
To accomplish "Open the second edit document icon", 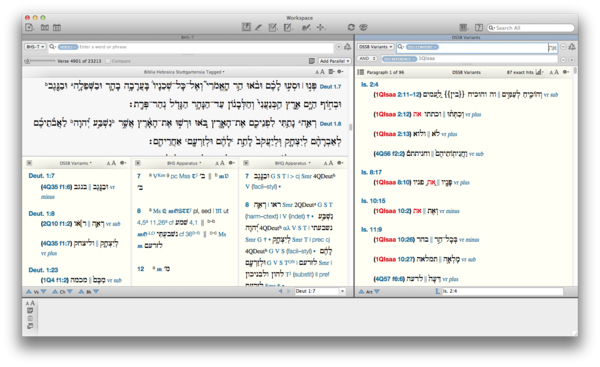I will (x=288, y=27).
